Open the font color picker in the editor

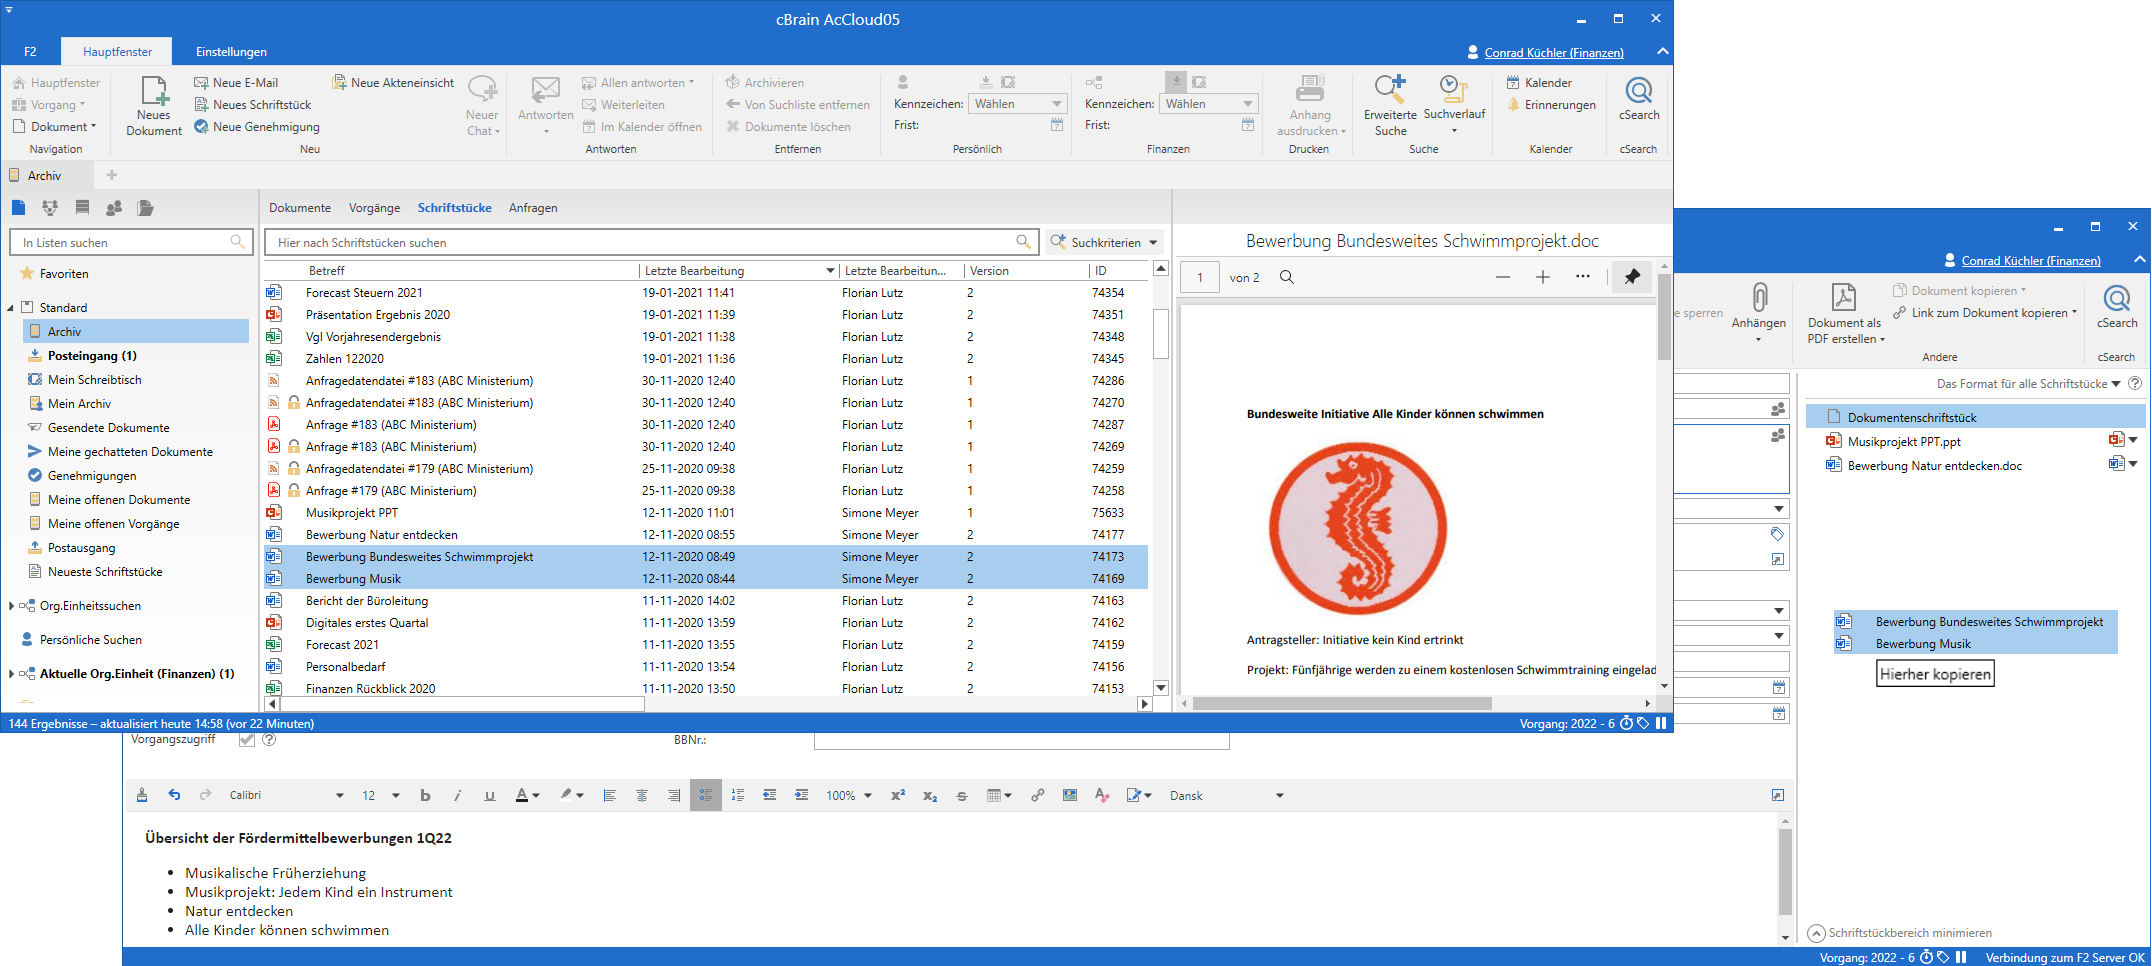(527, 795)
